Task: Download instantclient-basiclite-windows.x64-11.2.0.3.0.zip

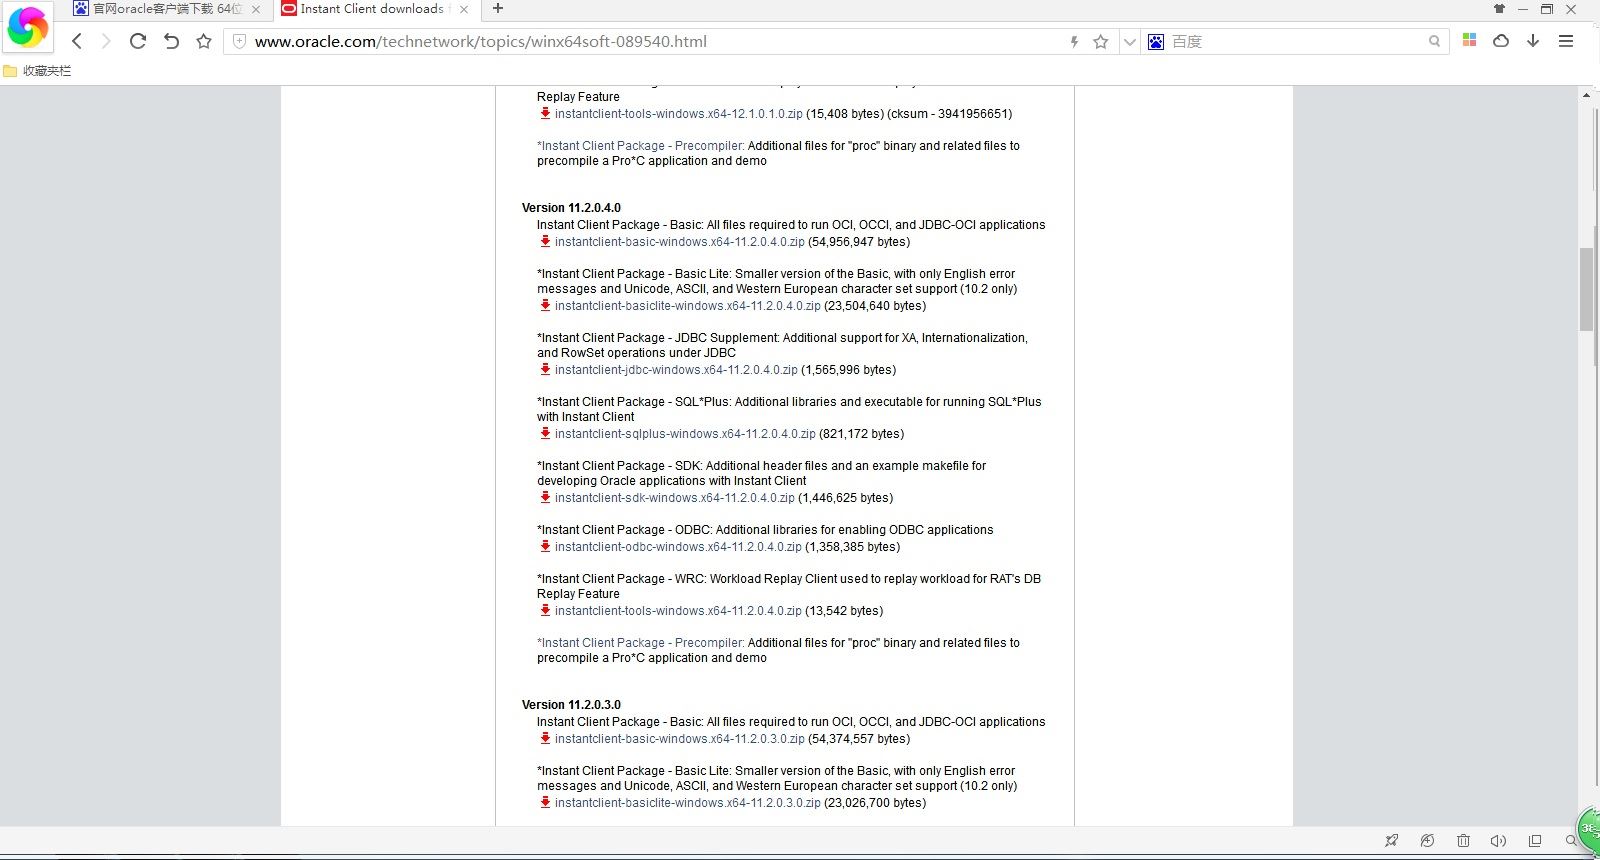Action: point(687,803)
